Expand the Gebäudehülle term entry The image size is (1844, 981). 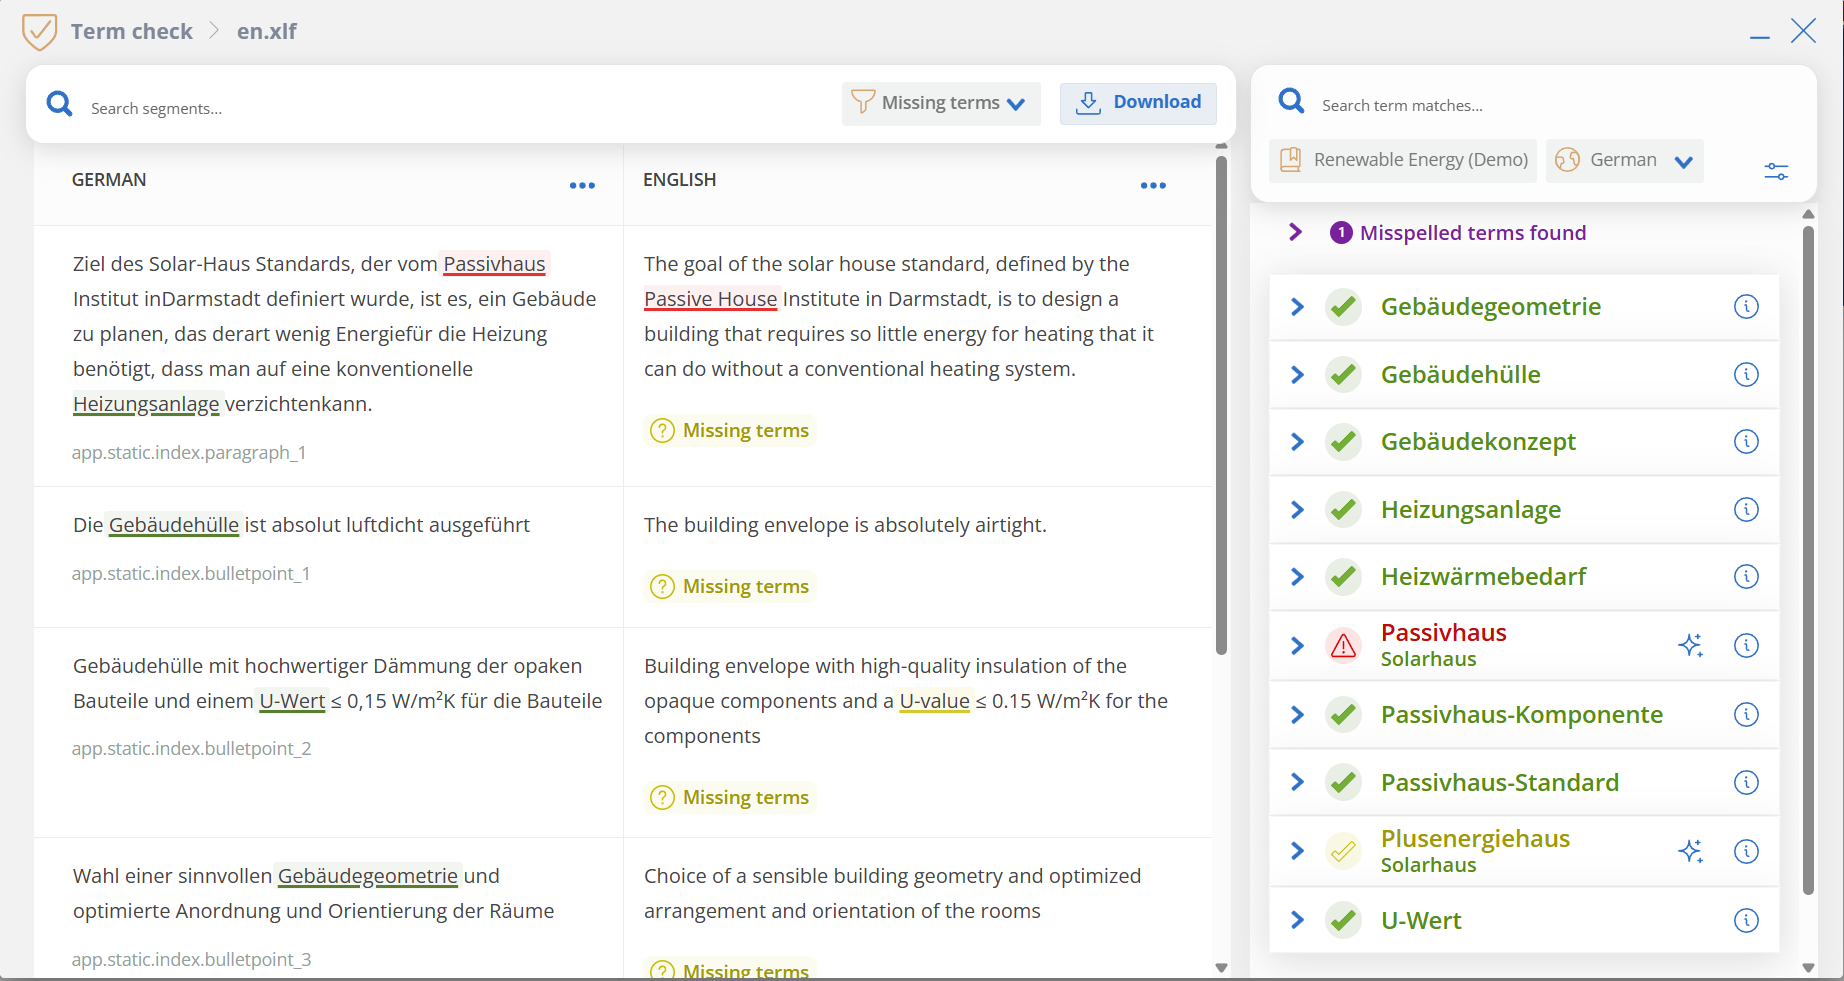pos(1297,375)
